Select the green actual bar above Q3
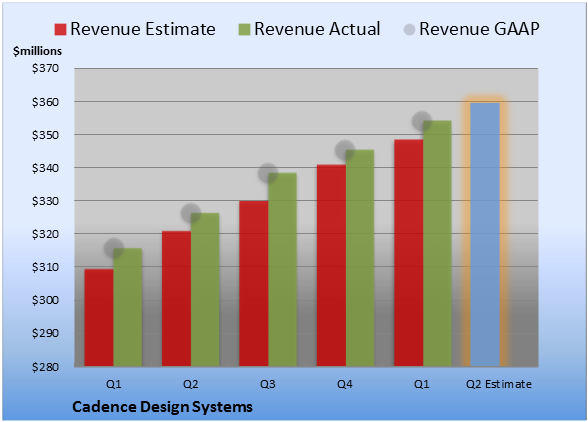588x422 pixels. [x=282, y=269]
